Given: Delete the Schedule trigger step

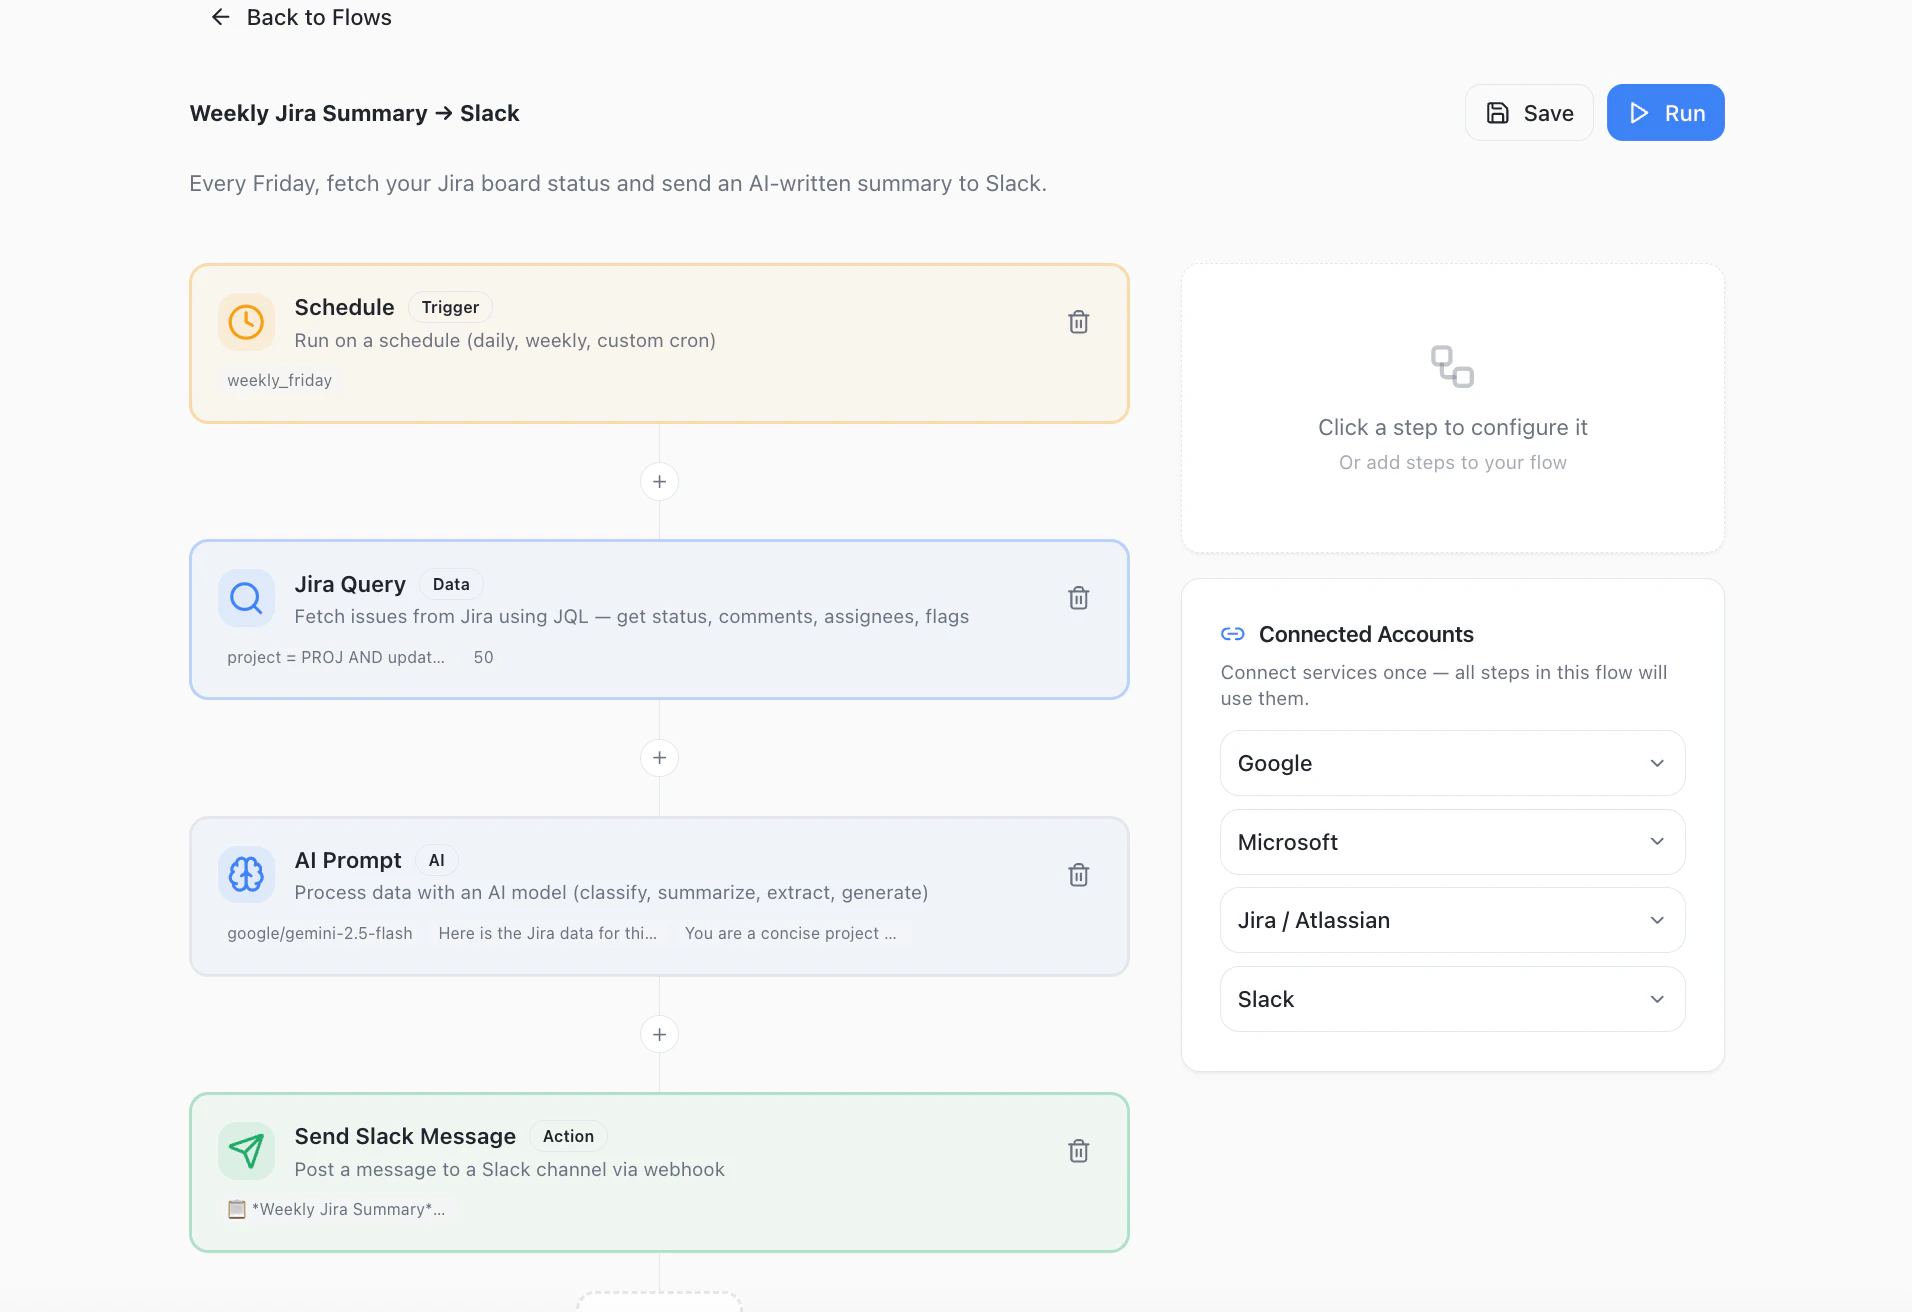Looking at the screenshot, I should click(x=1078, y=322).
